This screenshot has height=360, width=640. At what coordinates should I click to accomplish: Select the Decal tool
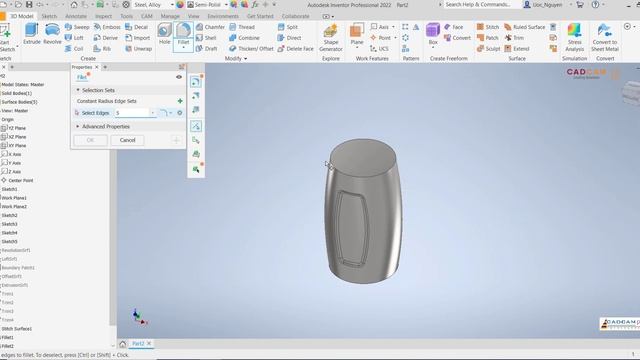(136, 27)
